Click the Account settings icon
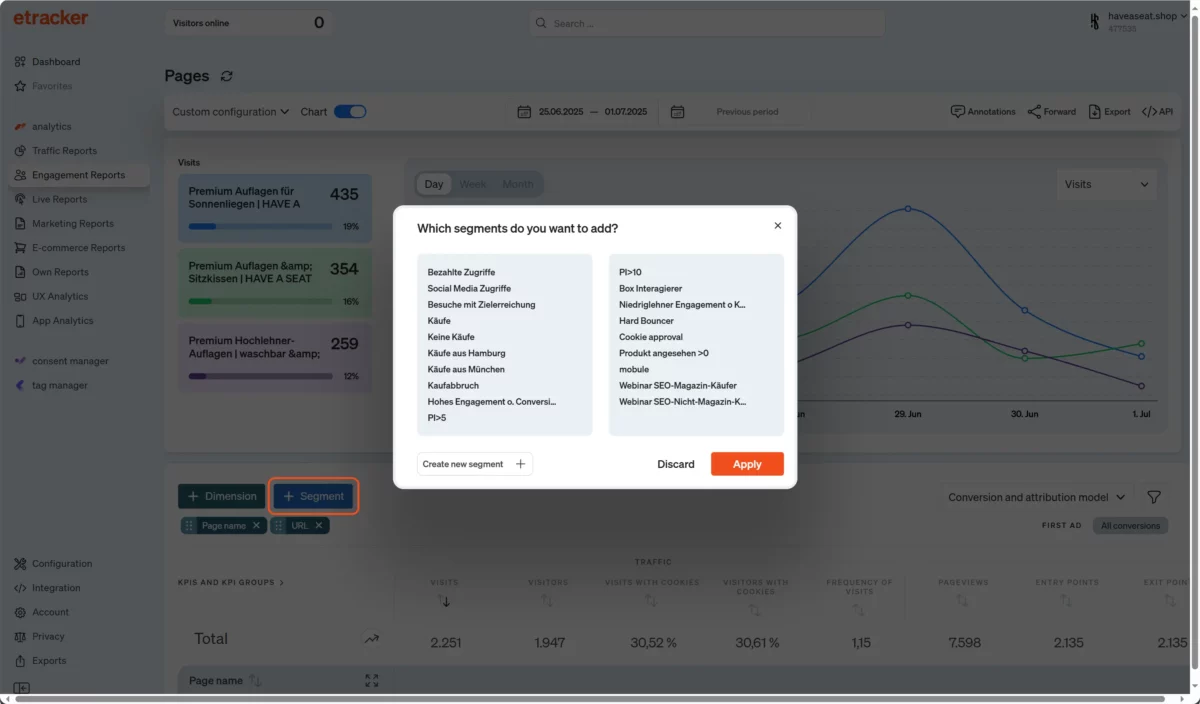Screen dimensions: 1200x704 tap(21, 612)
